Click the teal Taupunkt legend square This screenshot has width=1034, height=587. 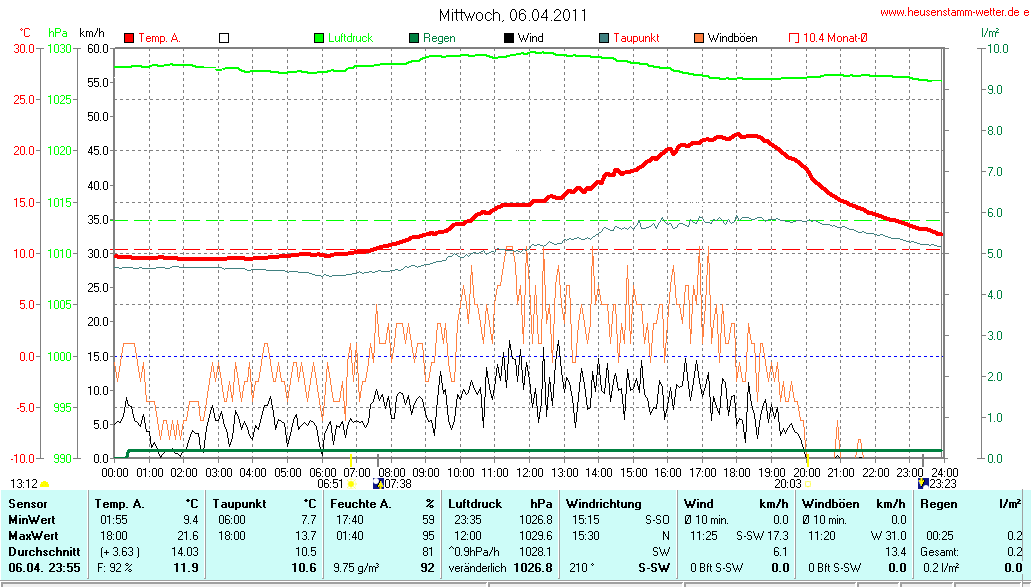(604, 38)
